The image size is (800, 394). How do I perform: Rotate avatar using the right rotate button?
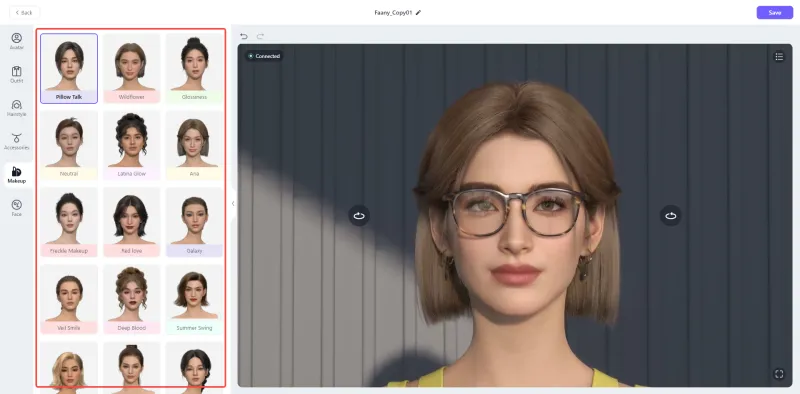tap(670, 215)
